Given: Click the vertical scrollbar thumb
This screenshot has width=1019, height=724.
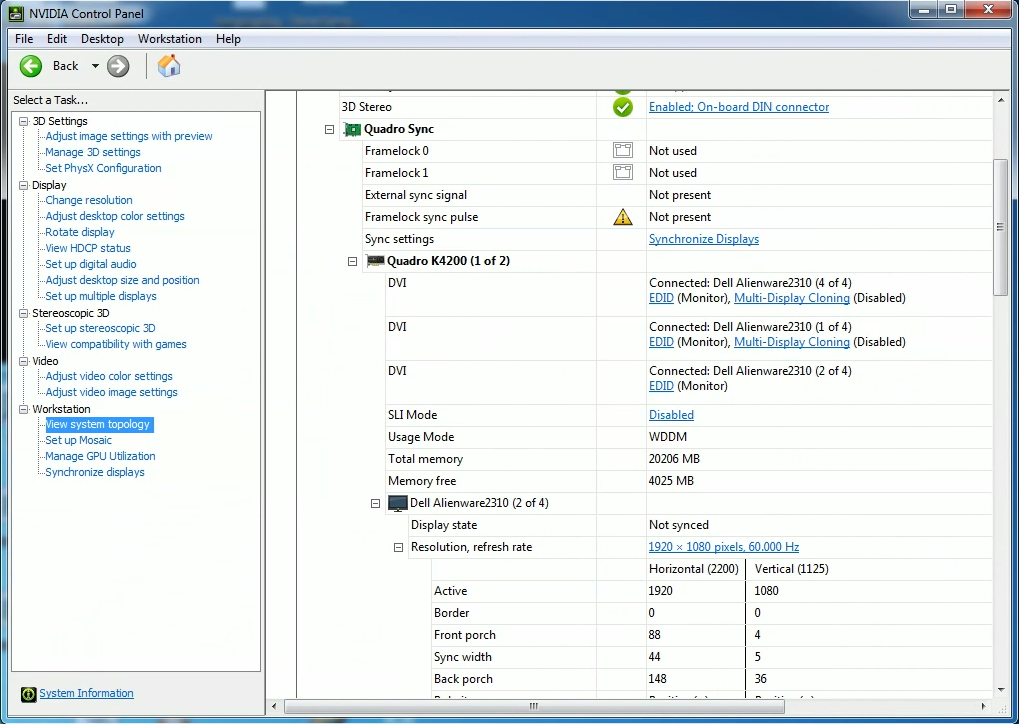Looking at the screenshot, I should [1000, 227].
